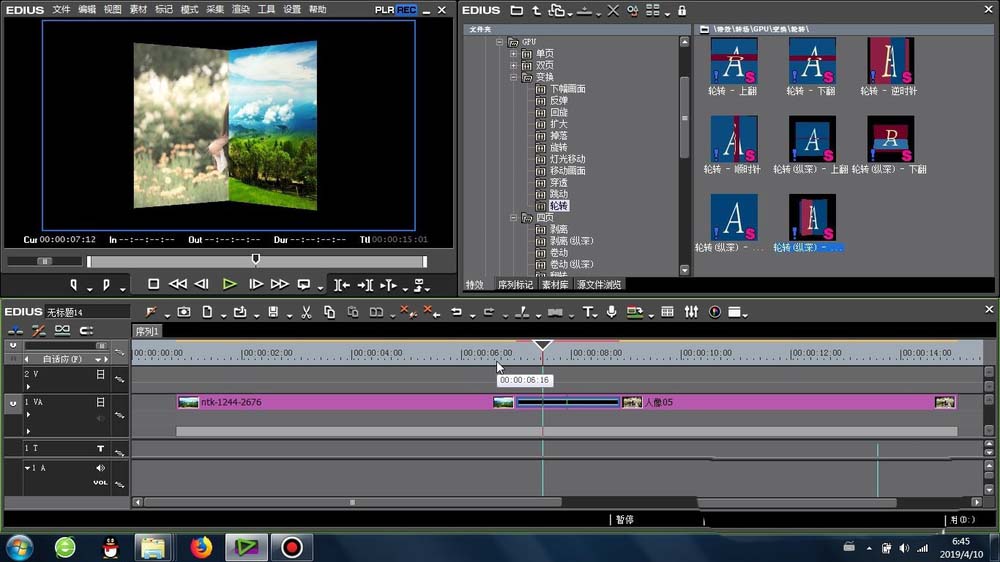Switch to the 素材库 tab
Viewport: 1000px width, 562px height.
pyautogui.click(x=555, y=285)
